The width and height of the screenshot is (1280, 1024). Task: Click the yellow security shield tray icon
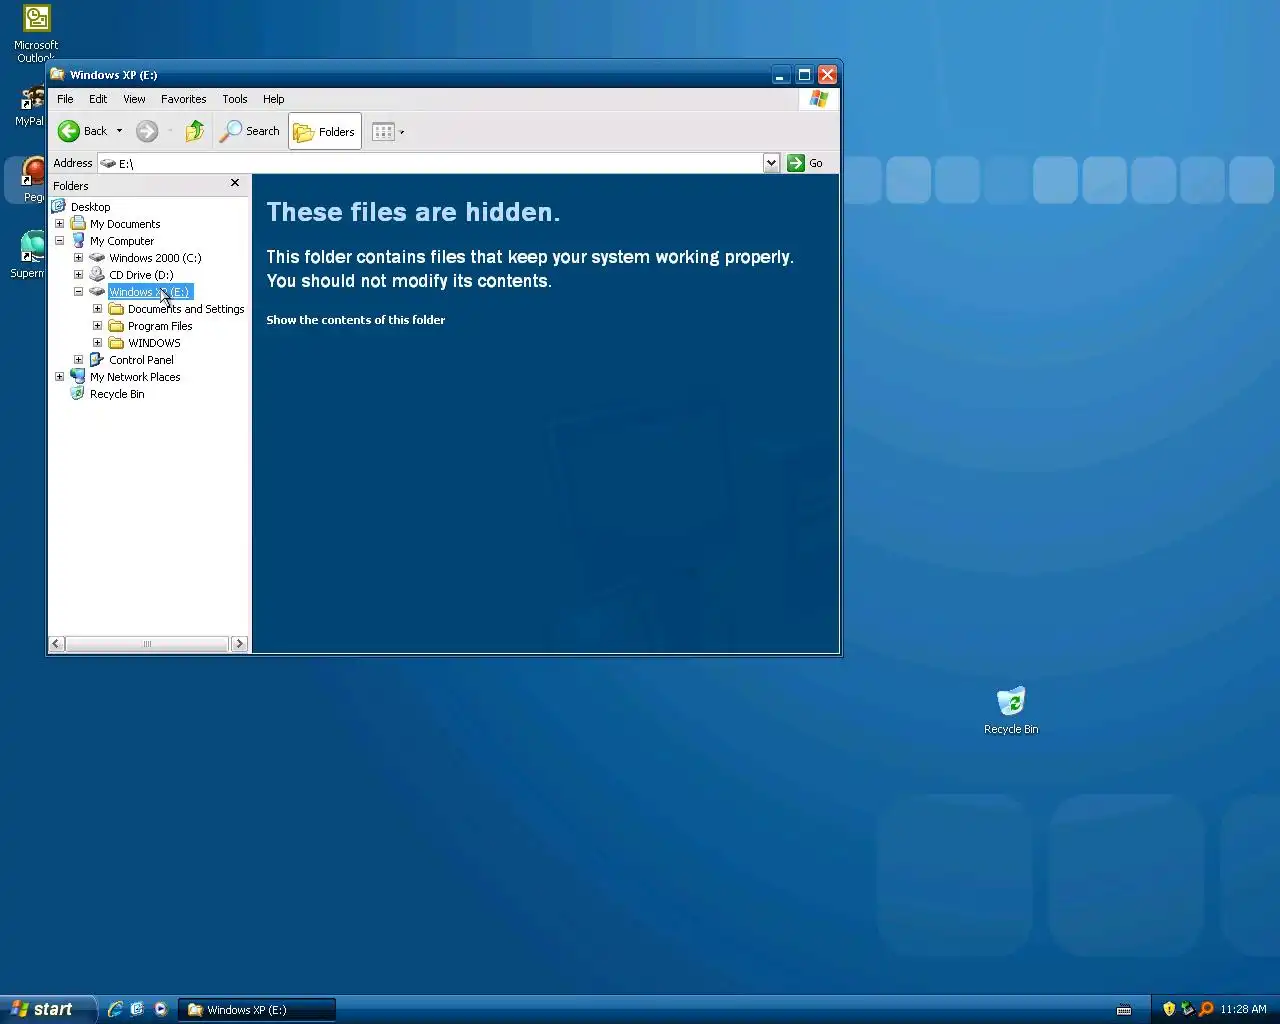[1169, 1009]
